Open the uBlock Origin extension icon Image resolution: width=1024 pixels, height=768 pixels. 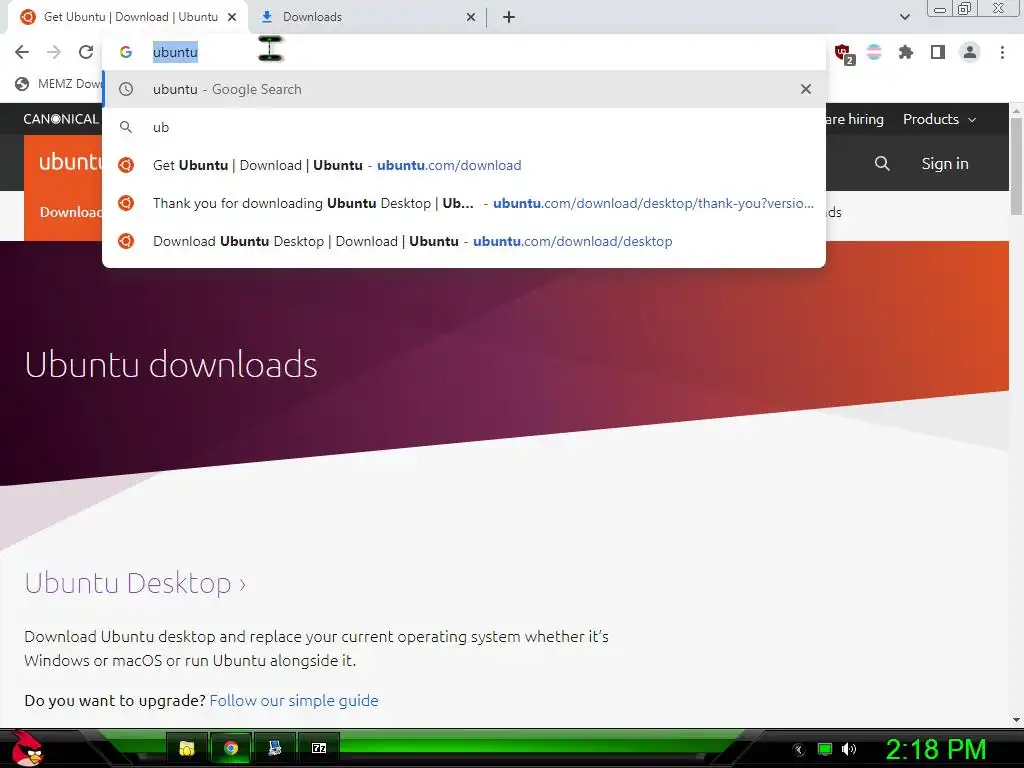coord(842,52)
